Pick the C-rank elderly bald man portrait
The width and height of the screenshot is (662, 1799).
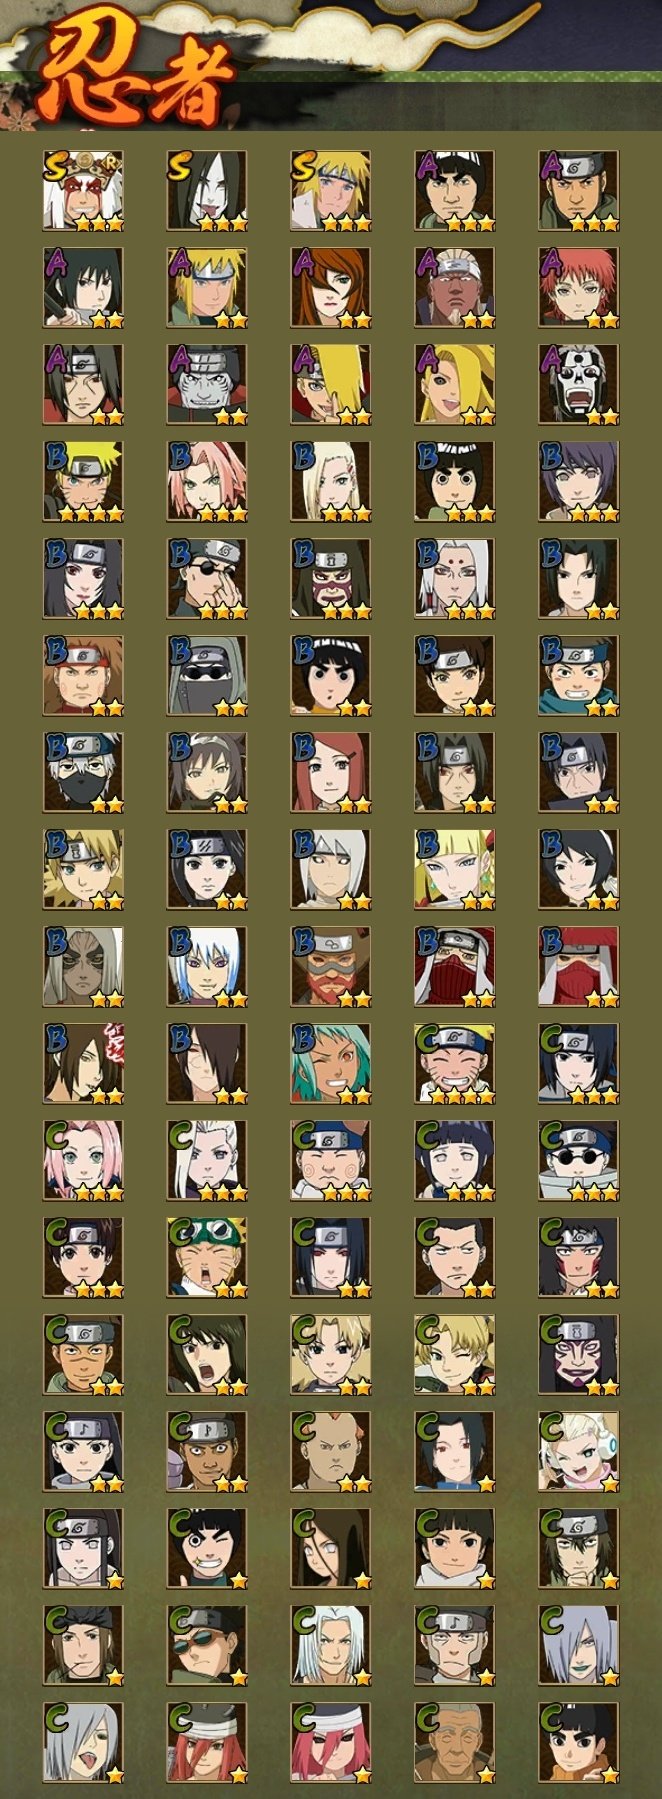pos(455,1743)
